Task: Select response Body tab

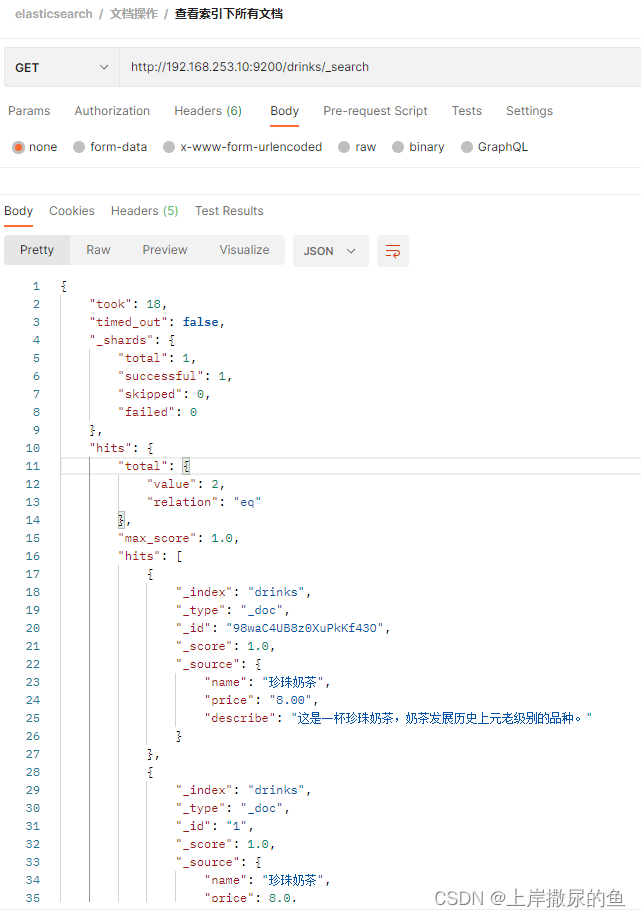Action: pyautogui.click(x=18, y=211)
